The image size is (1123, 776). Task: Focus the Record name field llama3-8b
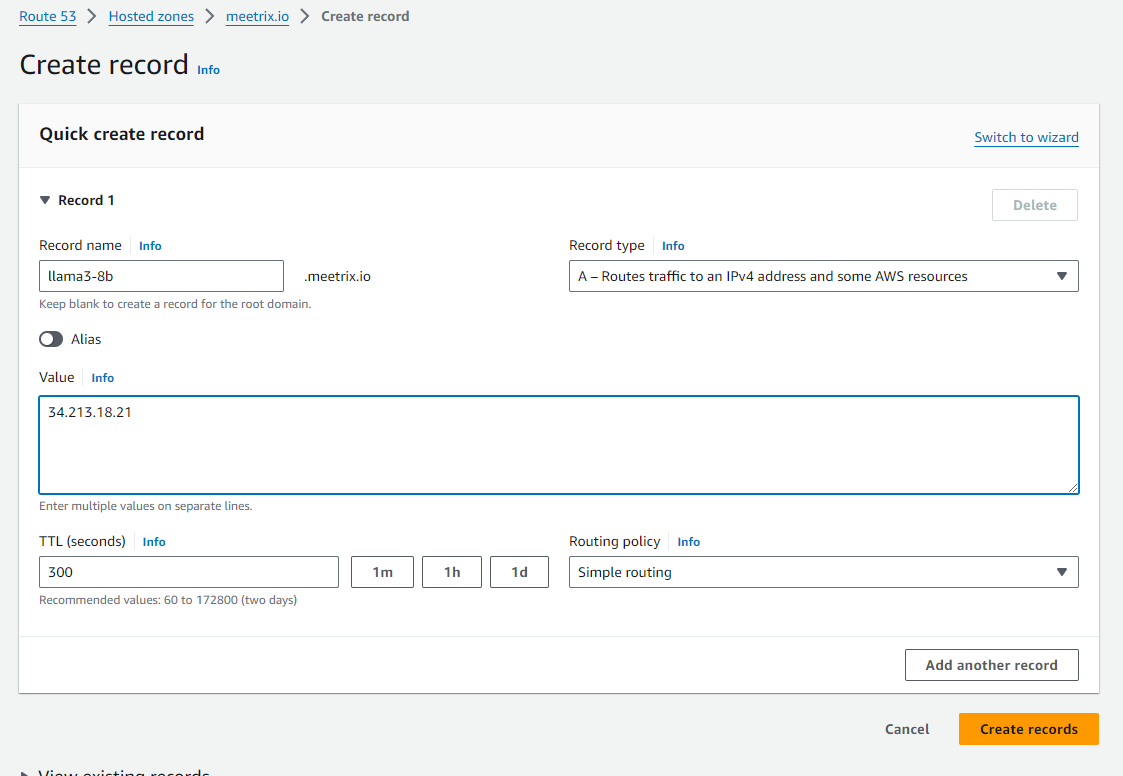(x=161, y=276)
